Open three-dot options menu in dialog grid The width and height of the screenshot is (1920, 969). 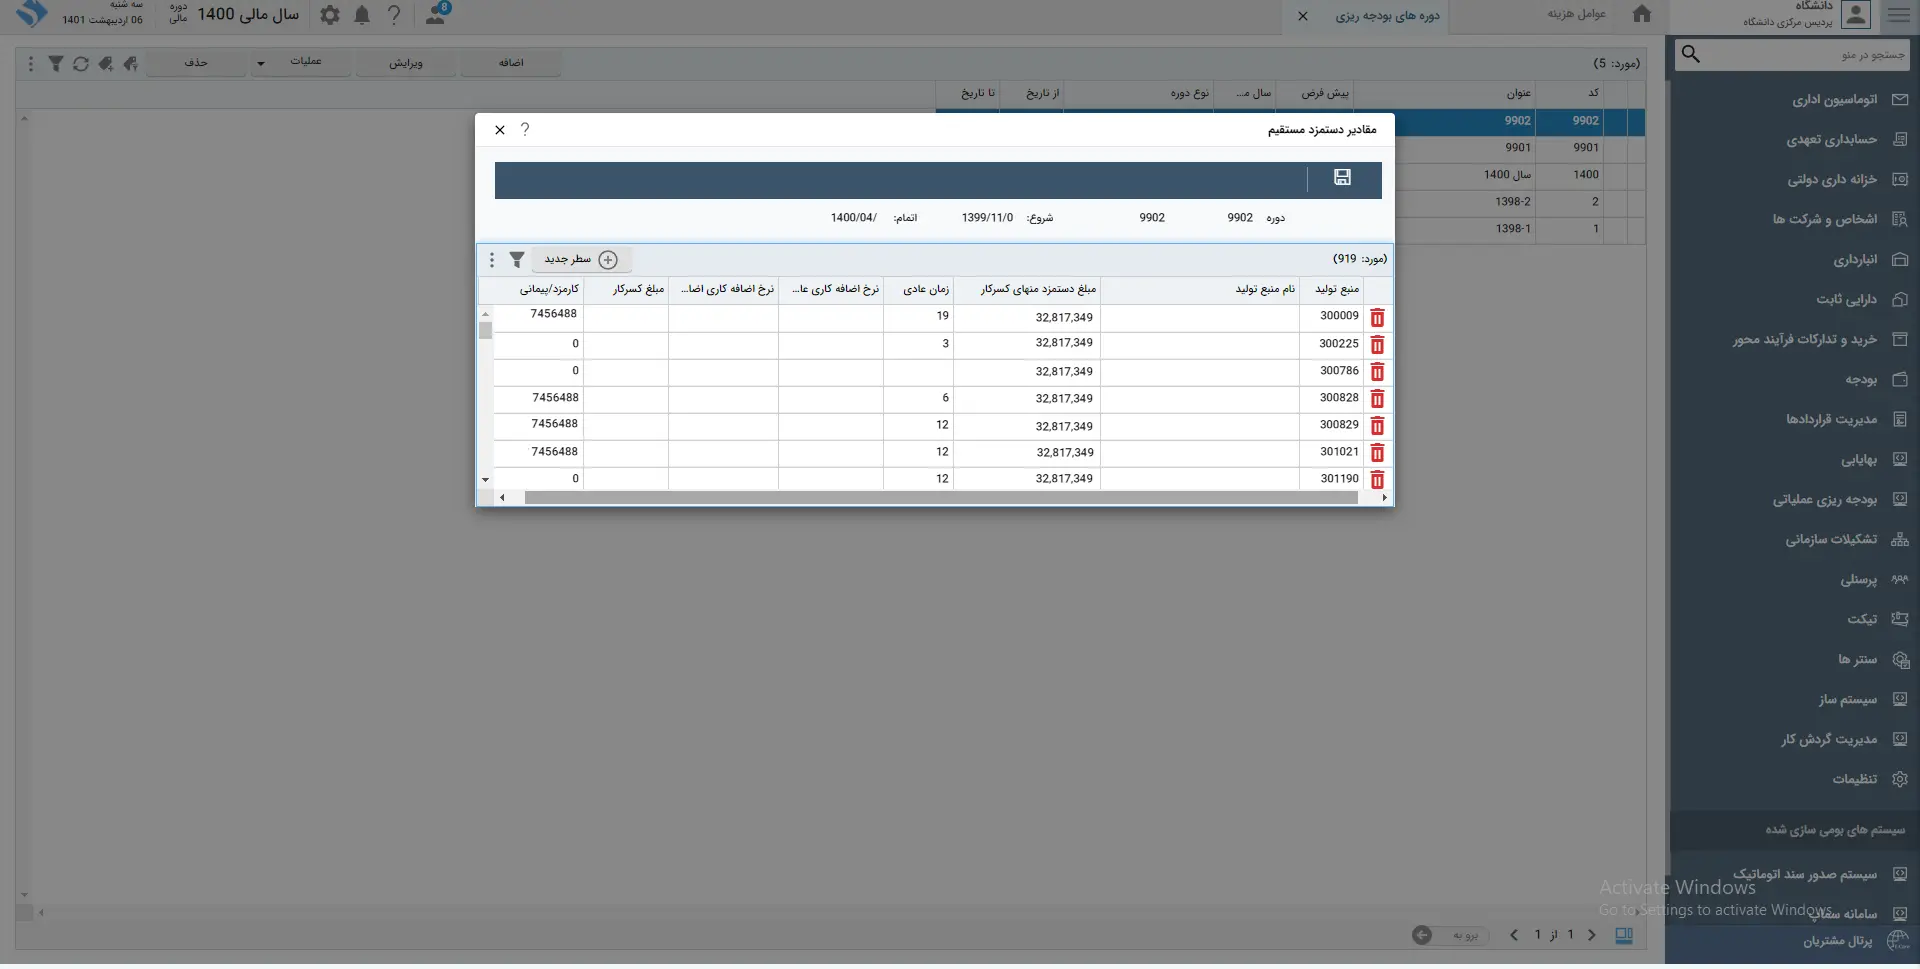(x=491, y=260)
